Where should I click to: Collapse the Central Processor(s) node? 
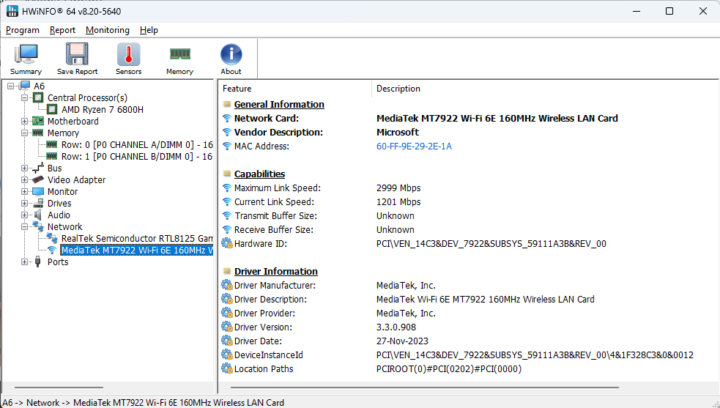[x=24, y=98]
